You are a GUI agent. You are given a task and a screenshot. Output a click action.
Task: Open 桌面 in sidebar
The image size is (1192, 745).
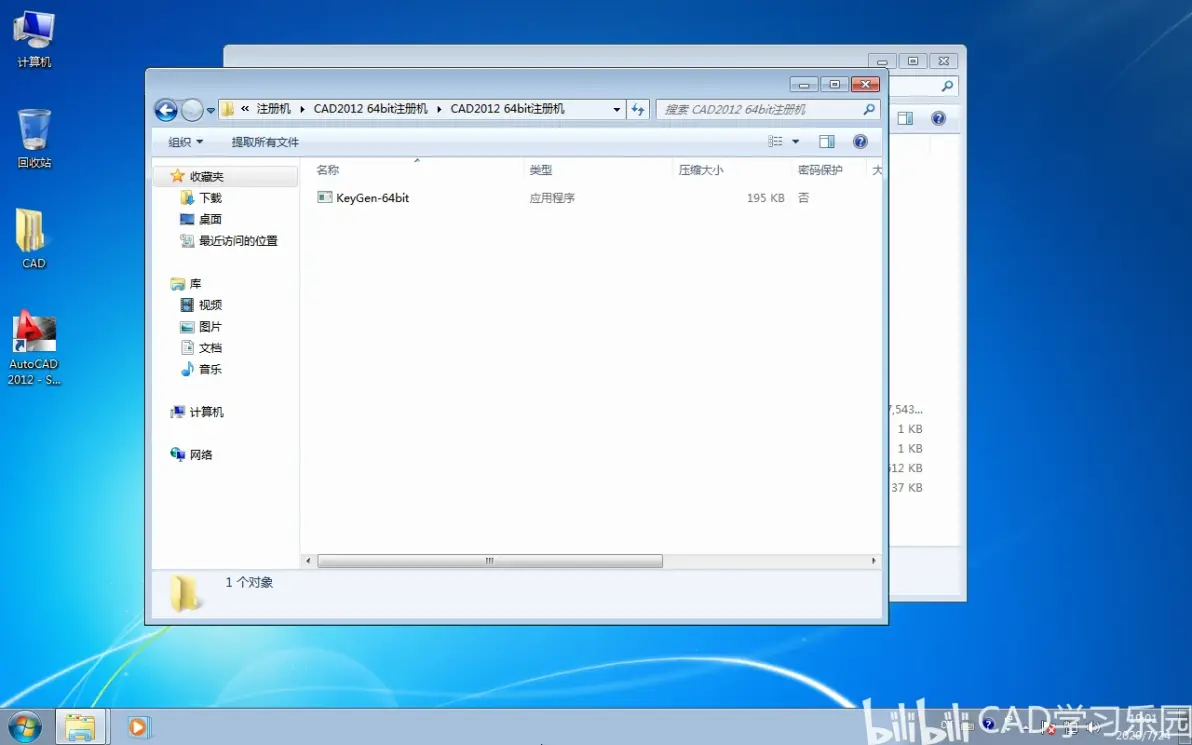coord(201,219)
